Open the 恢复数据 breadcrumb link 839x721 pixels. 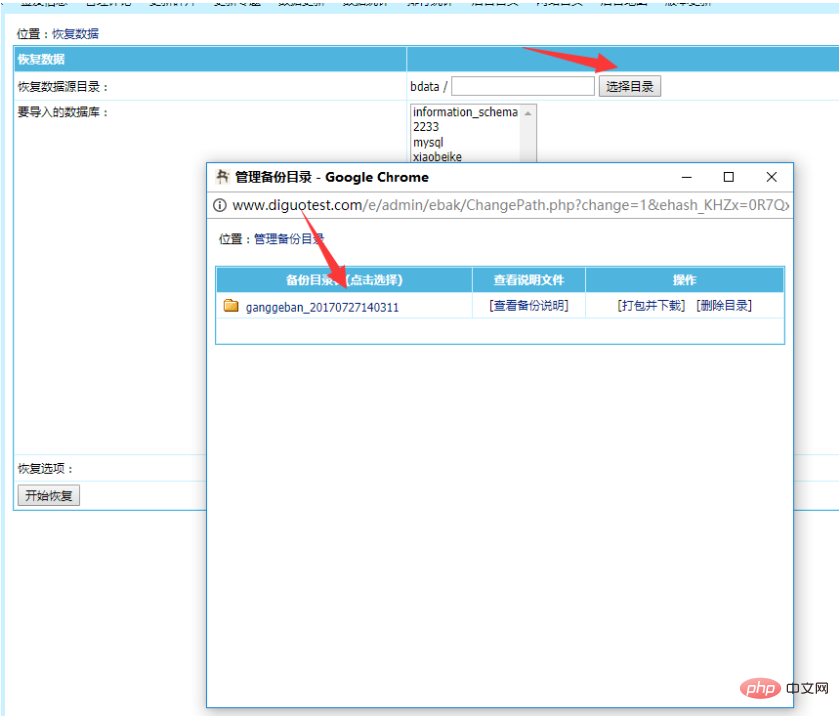(x=75, y=34)
